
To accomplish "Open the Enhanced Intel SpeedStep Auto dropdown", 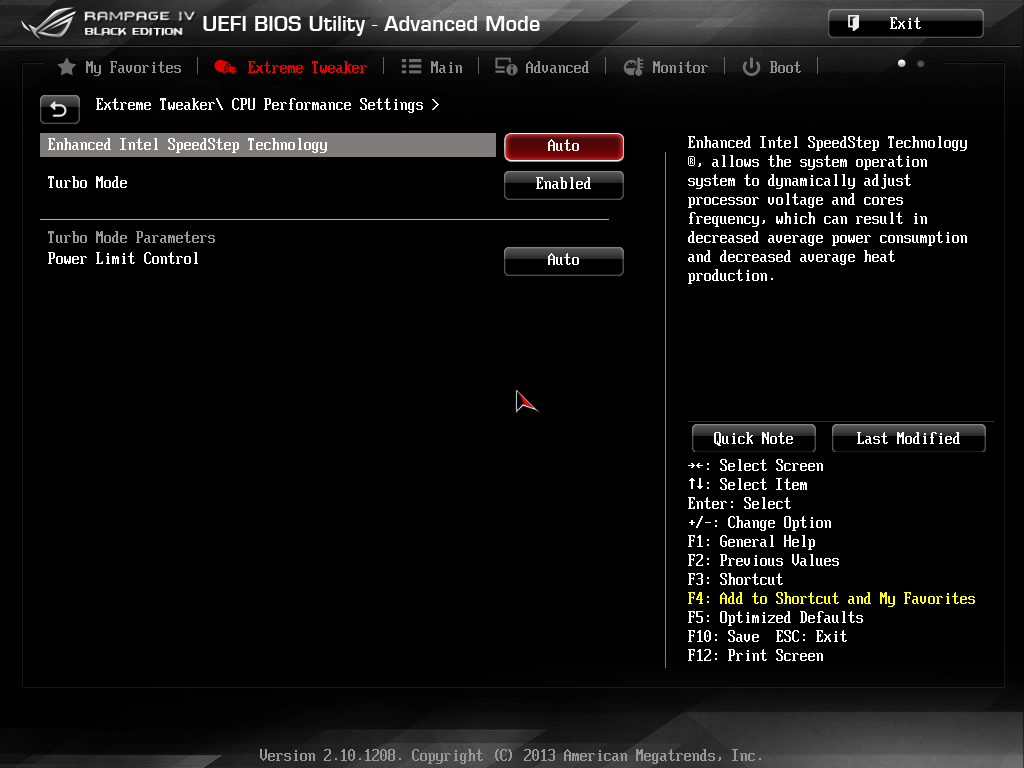I will point(563,146).
